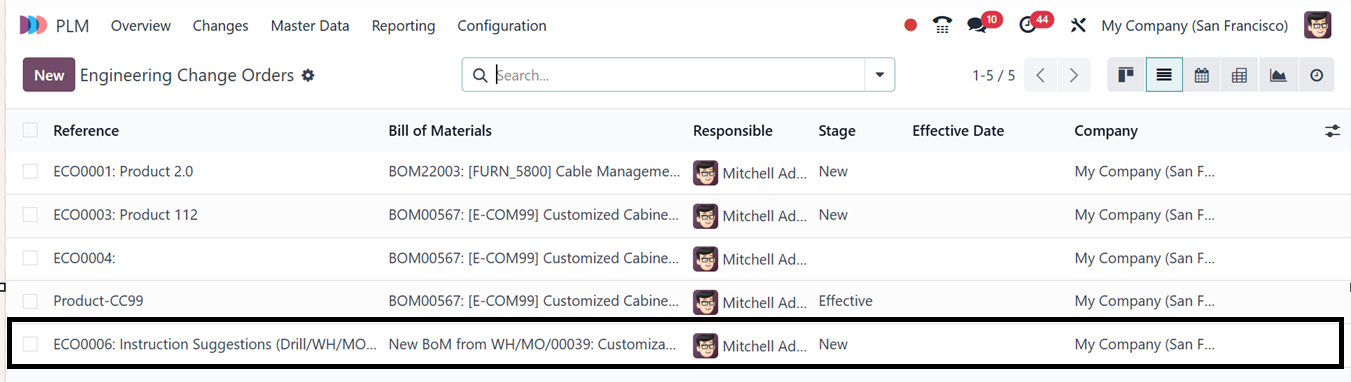The image size is (1351, 382).
Task: Click Mitchell avatar in ECO0001 row
Action: (706, 173)
